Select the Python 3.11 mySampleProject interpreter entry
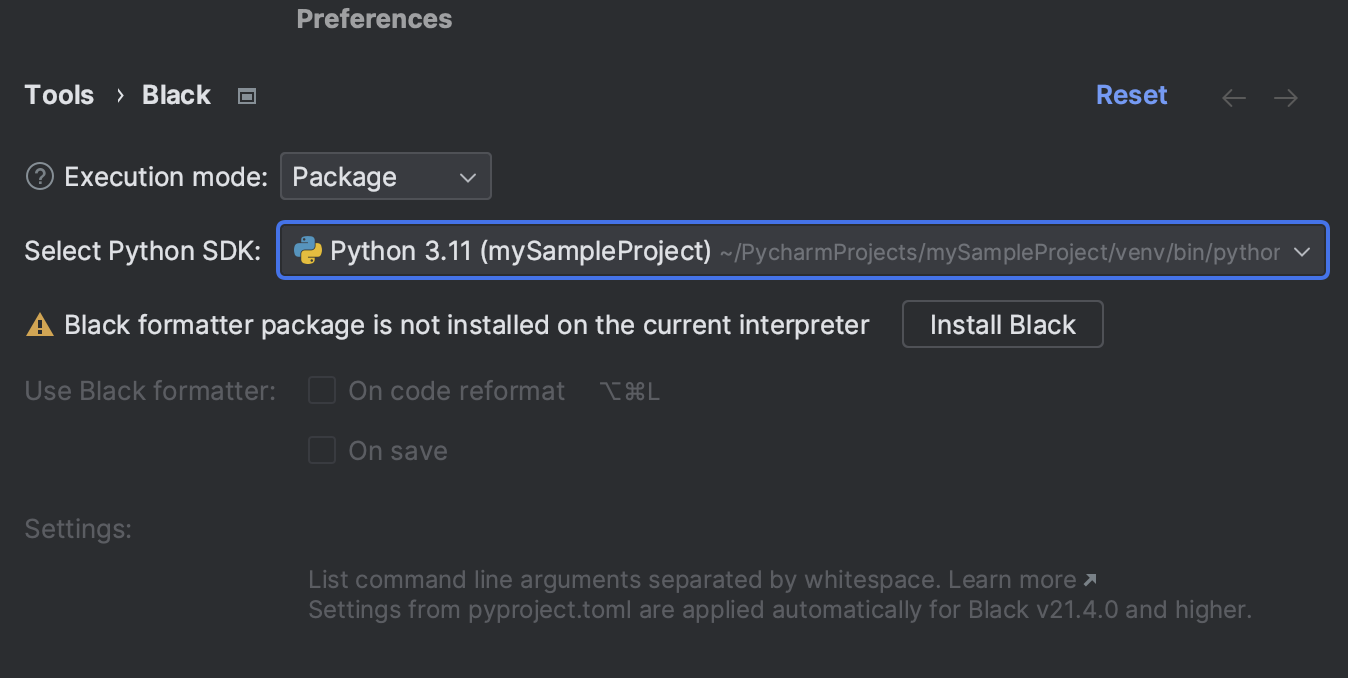This screenshot has width=1348, height=678. pyautogui.click(x=520, y=251)
